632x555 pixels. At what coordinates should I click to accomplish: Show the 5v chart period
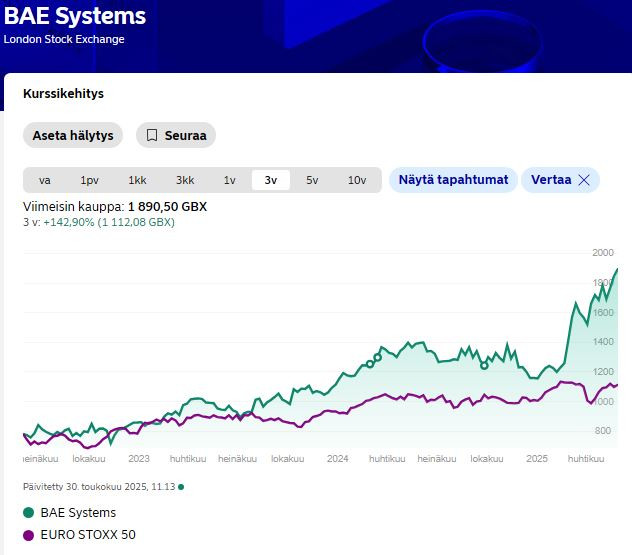[x=312, y=180]
